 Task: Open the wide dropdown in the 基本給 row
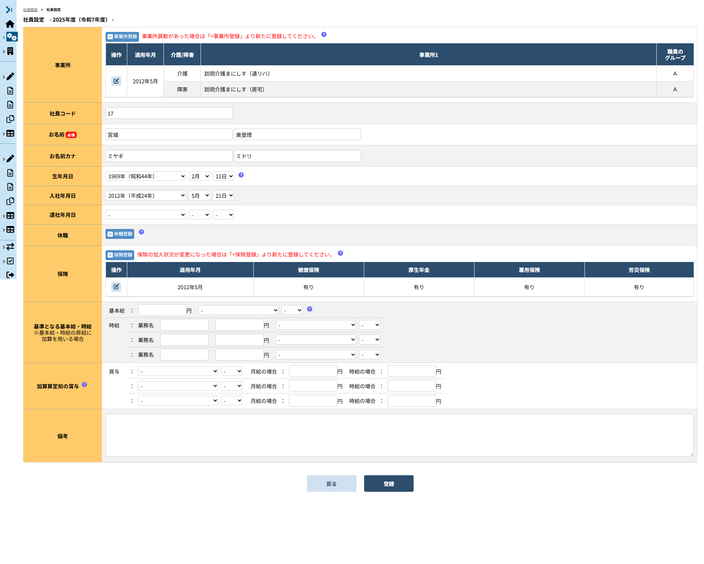tap(238, 310)
